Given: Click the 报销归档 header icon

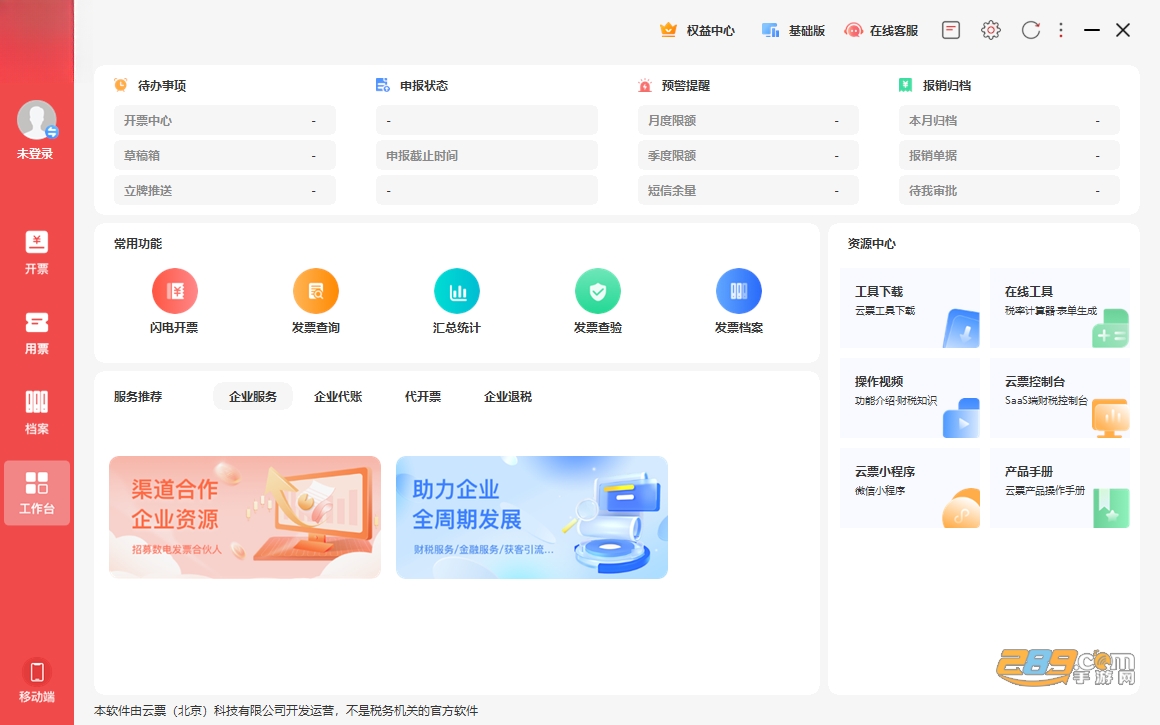Looking at the screenshot, I should (x=906, y=85).
